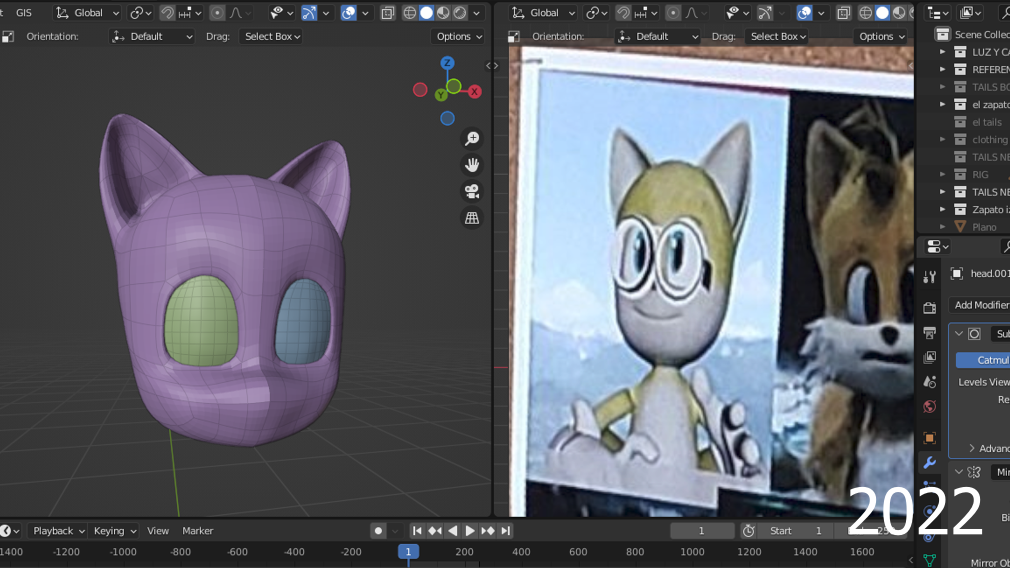Click the red X axis on navigation gizmo
This screenshot has width=1010, height=568.
coord(474,91)
